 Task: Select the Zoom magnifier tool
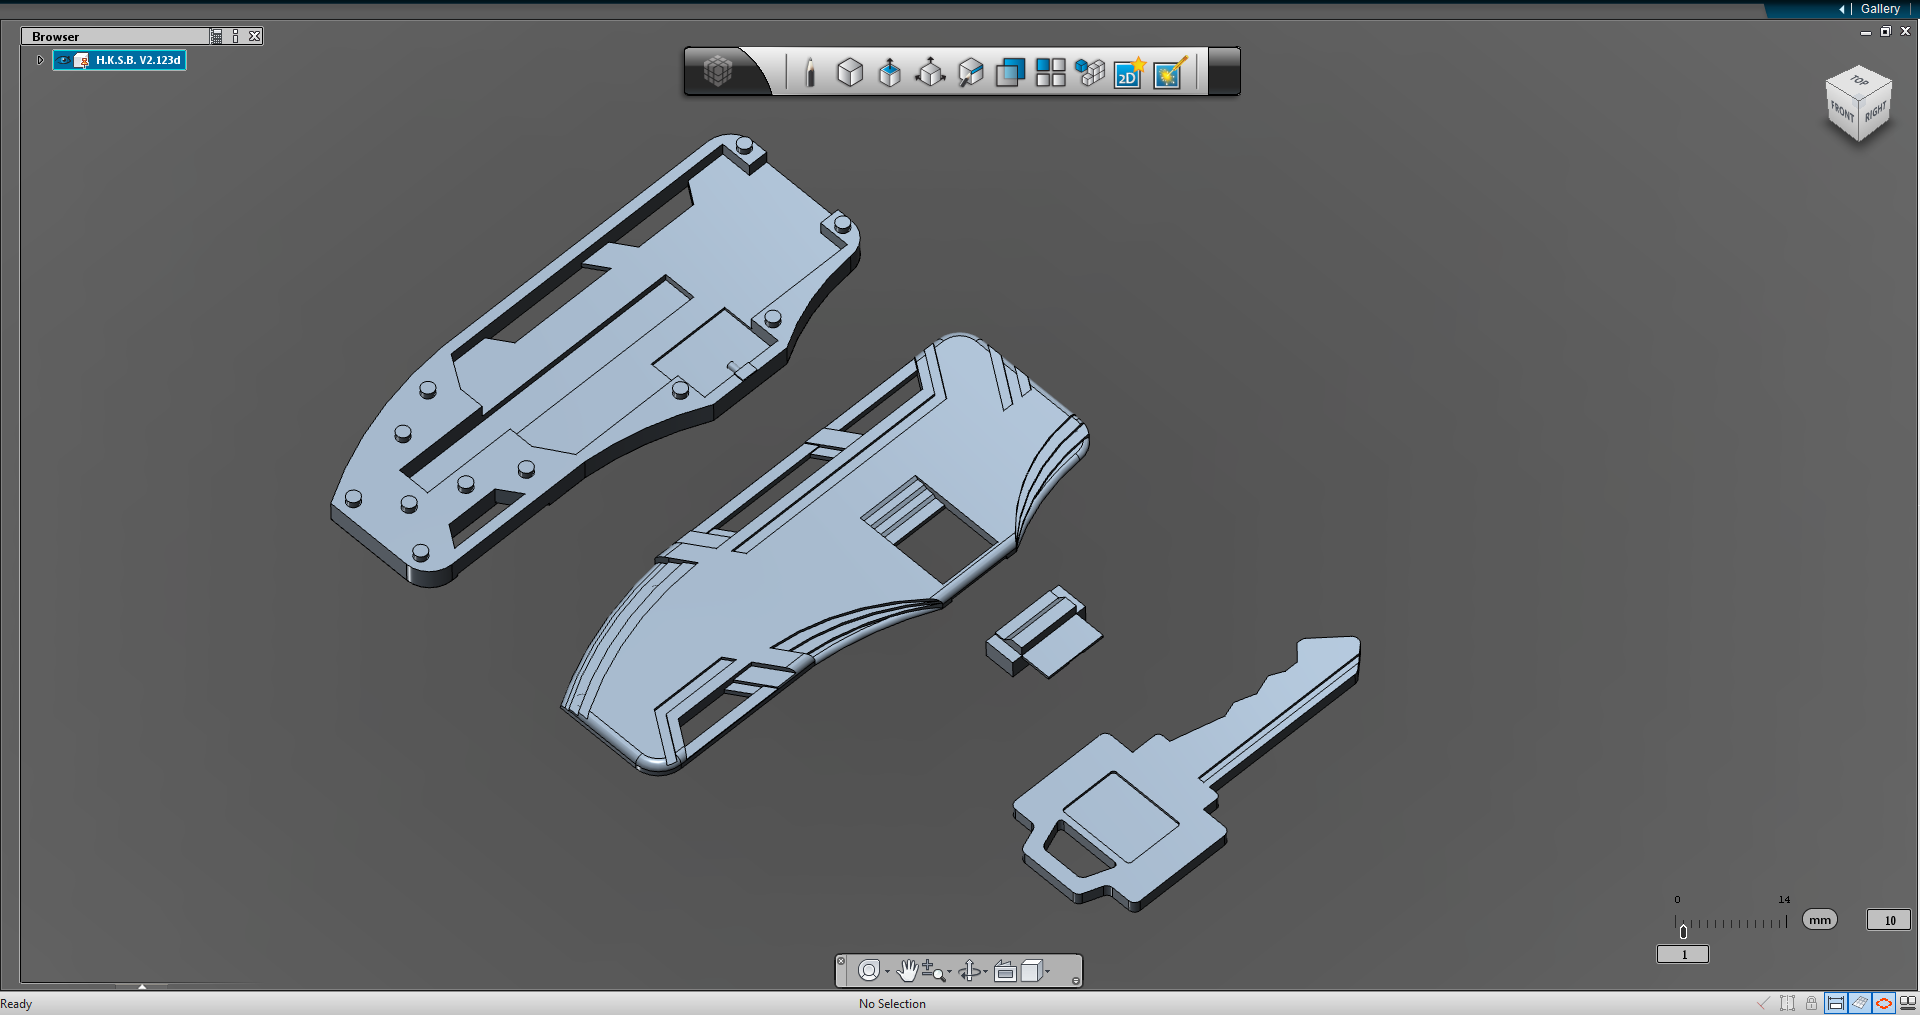[x=932, y=971]
